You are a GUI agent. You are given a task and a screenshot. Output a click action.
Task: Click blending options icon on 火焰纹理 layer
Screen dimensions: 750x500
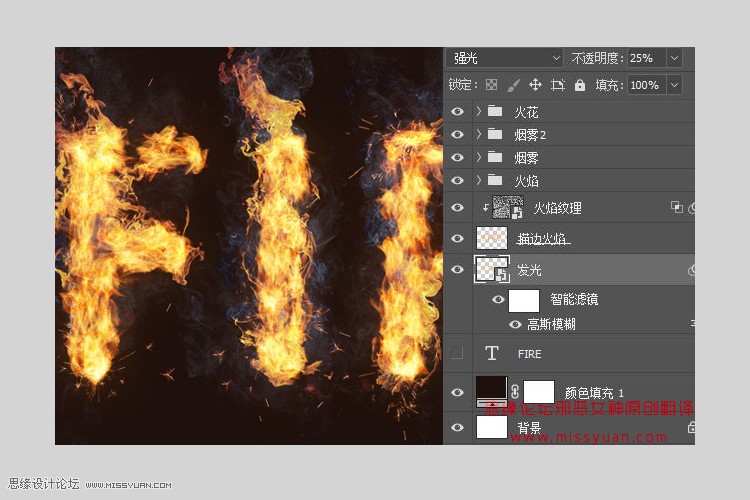coord(676,207)
